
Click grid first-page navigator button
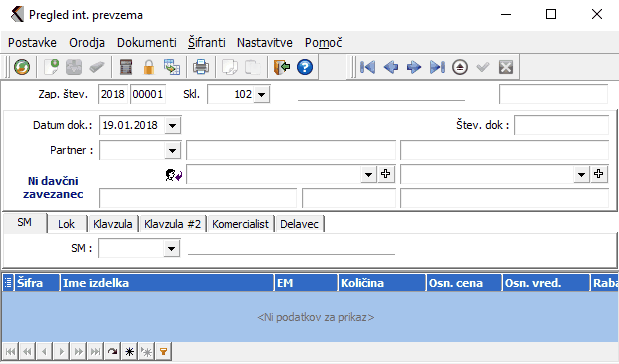pos(11,351)
